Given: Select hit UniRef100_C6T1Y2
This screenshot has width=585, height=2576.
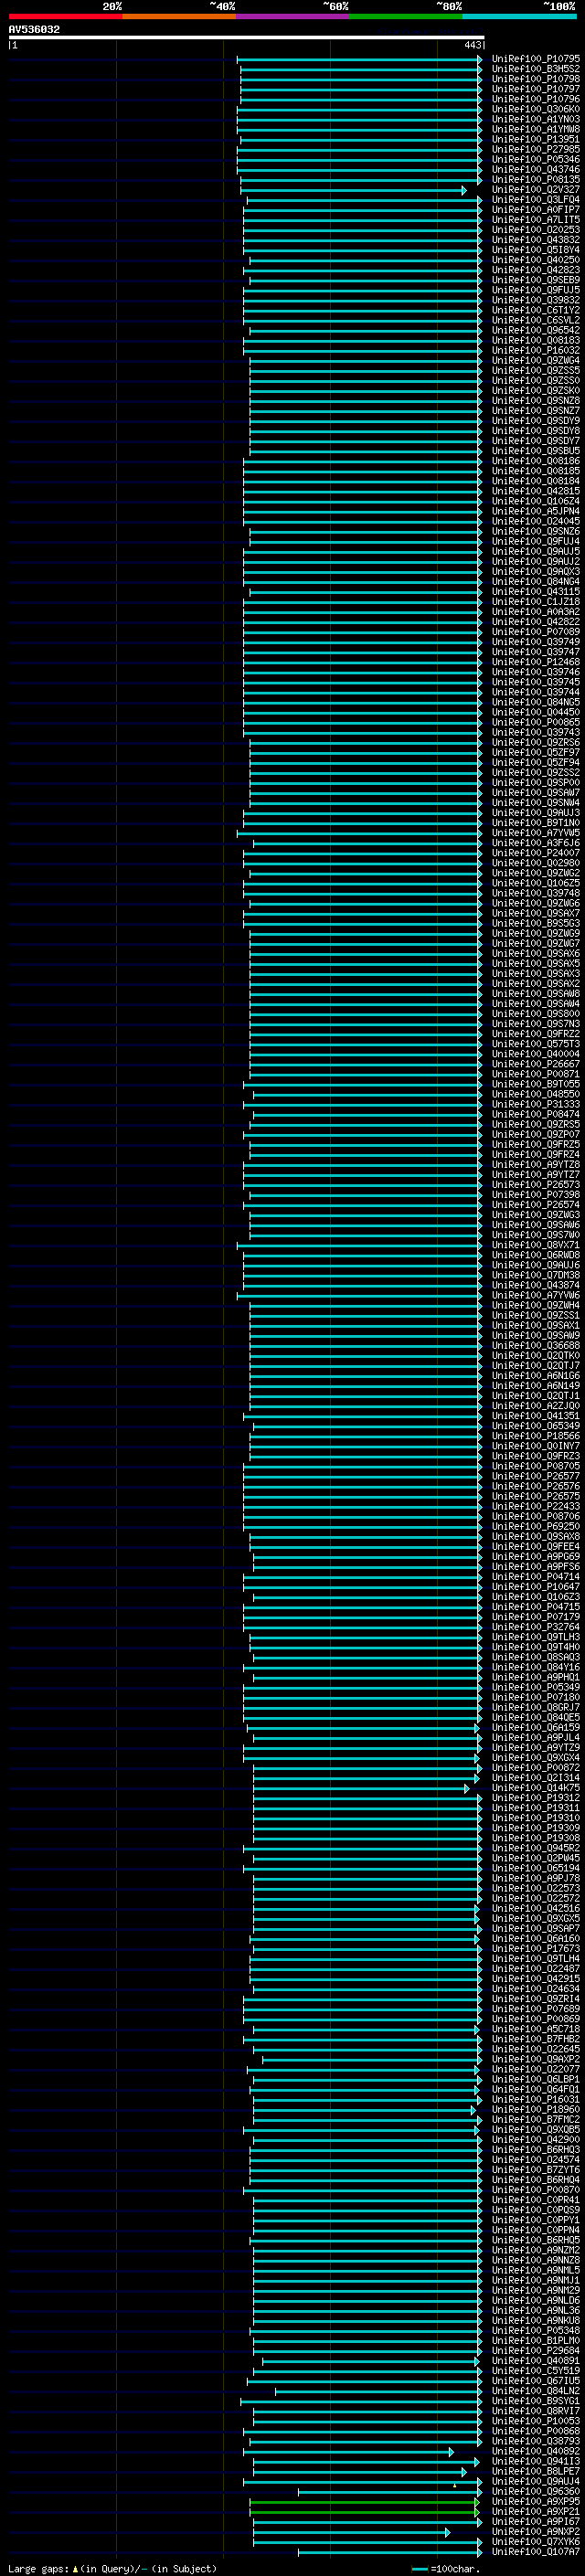Looking at the screenshot, I should click(x=535, y=310).
